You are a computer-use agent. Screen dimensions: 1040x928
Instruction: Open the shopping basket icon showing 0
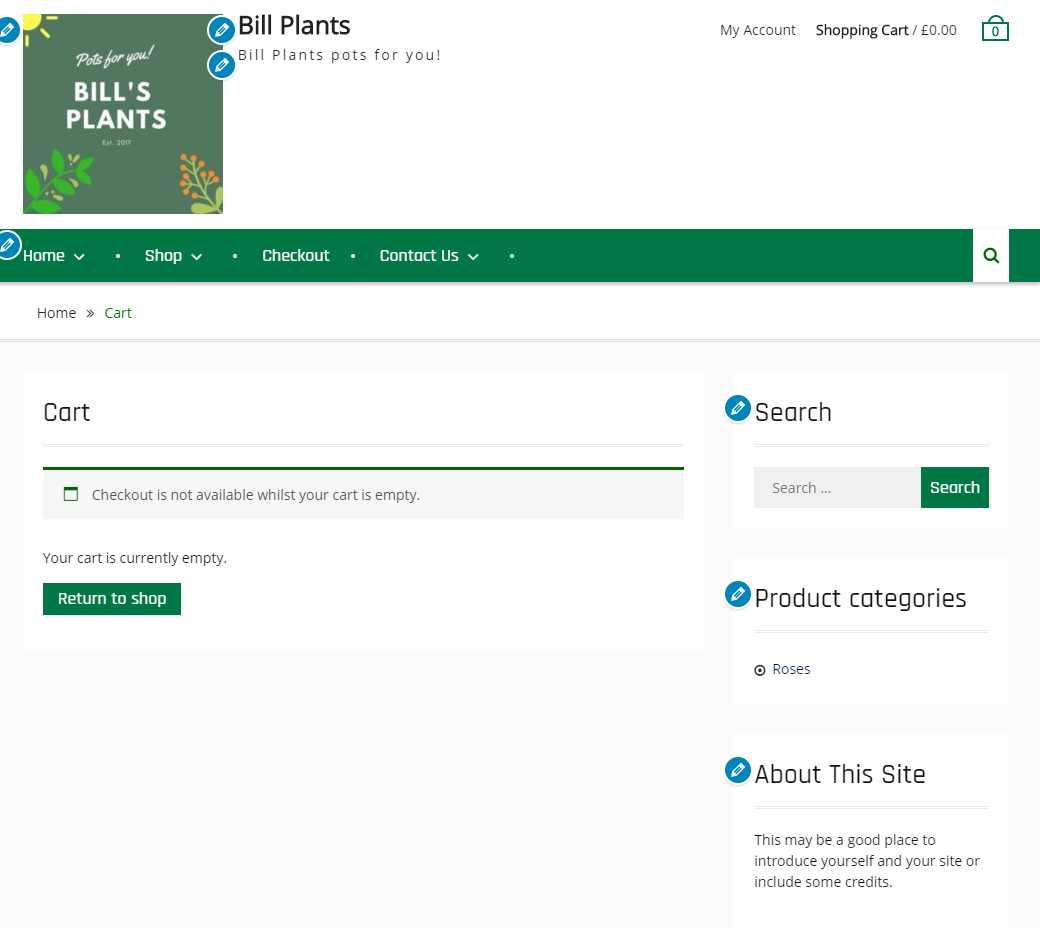tap(995, 29)
